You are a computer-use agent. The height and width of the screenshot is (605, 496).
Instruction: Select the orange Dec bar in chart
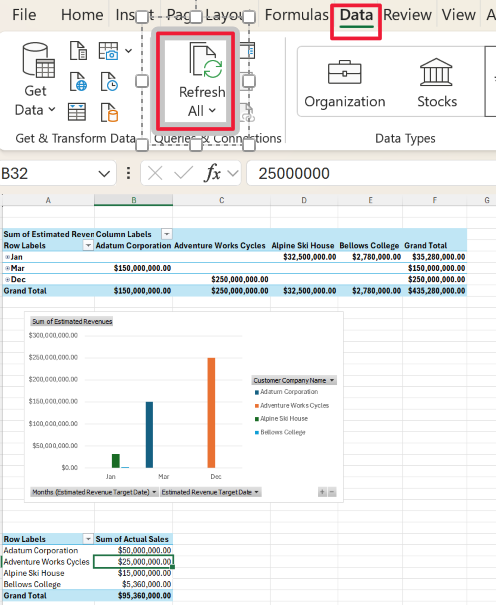pos(211,412)
